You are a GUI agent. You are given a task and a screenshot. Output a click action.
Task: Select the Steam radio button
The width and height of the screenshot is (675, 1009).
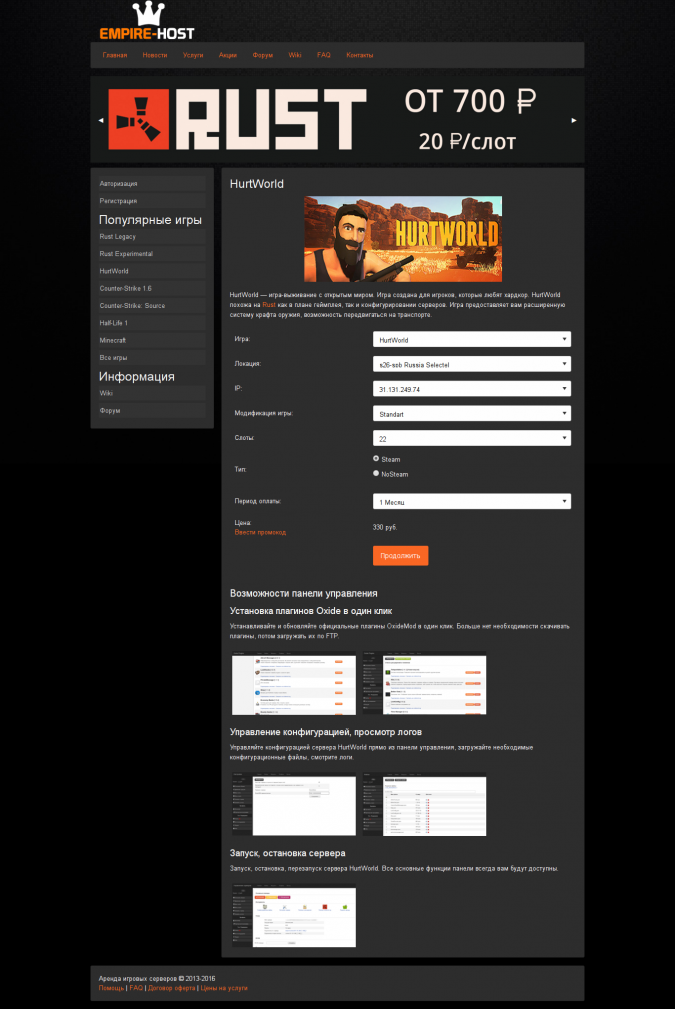point(376,458)
